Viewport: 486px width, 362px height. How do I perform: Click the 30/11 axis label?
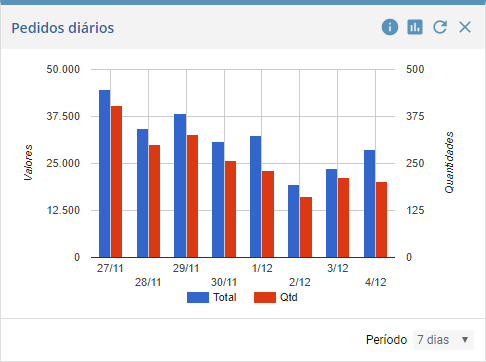224,282
